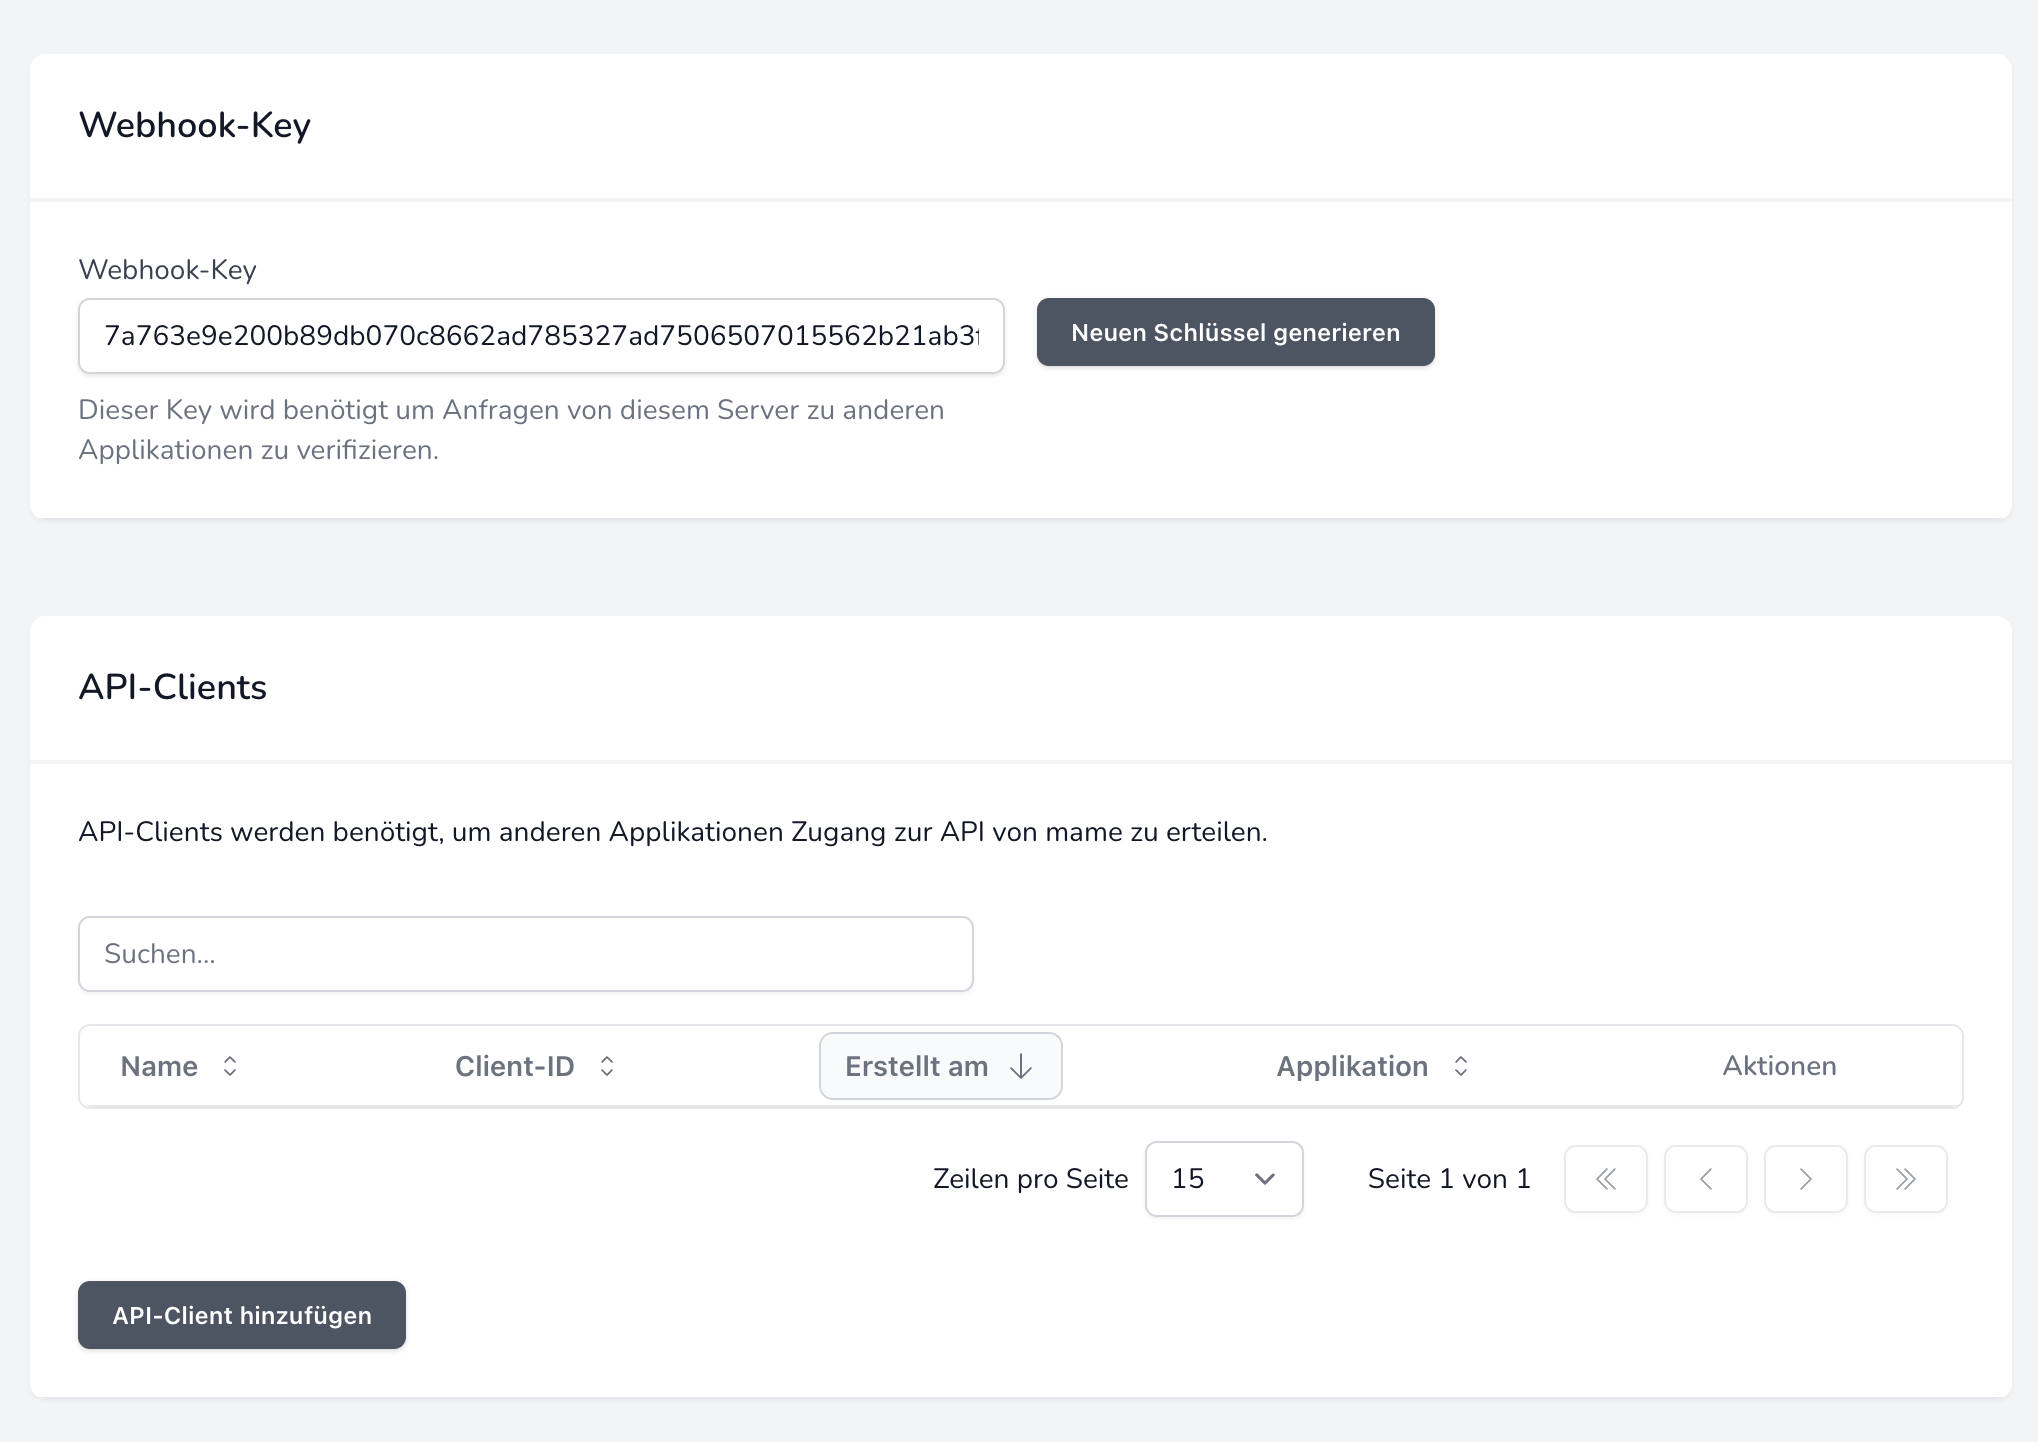Focus the Suchen search field
Viewport: 2038px width, 1442px height.
[525, 954]
